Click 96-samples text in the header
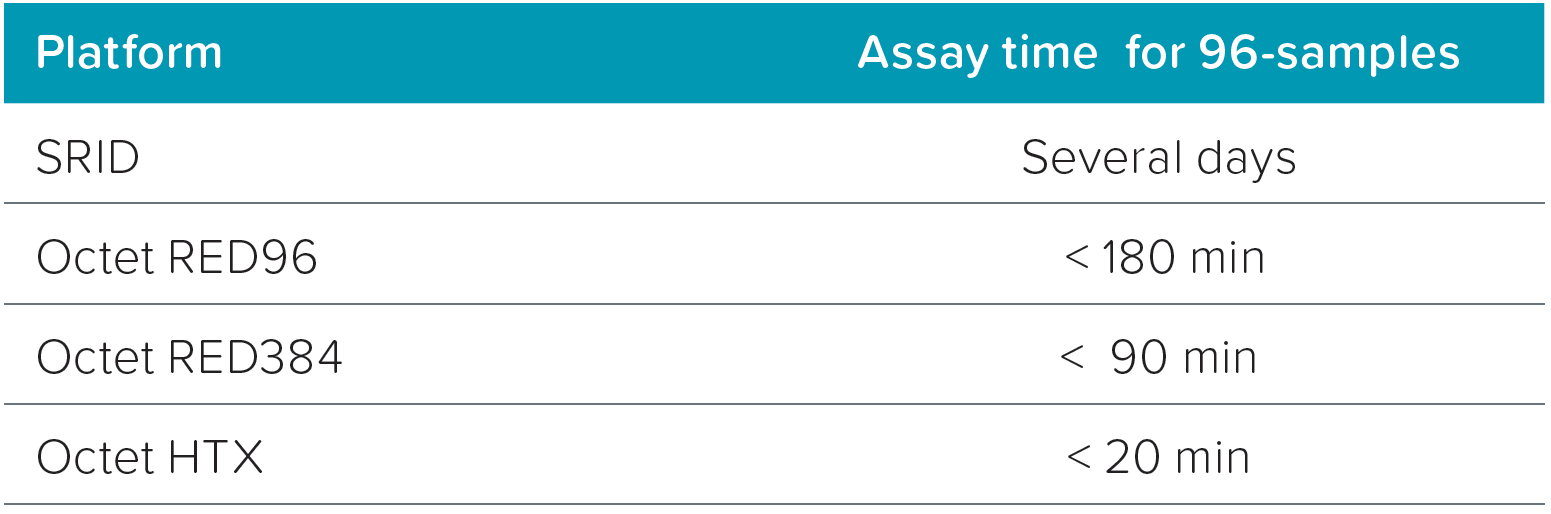This screenshot has width=1551, height=514. point(1329,53)
